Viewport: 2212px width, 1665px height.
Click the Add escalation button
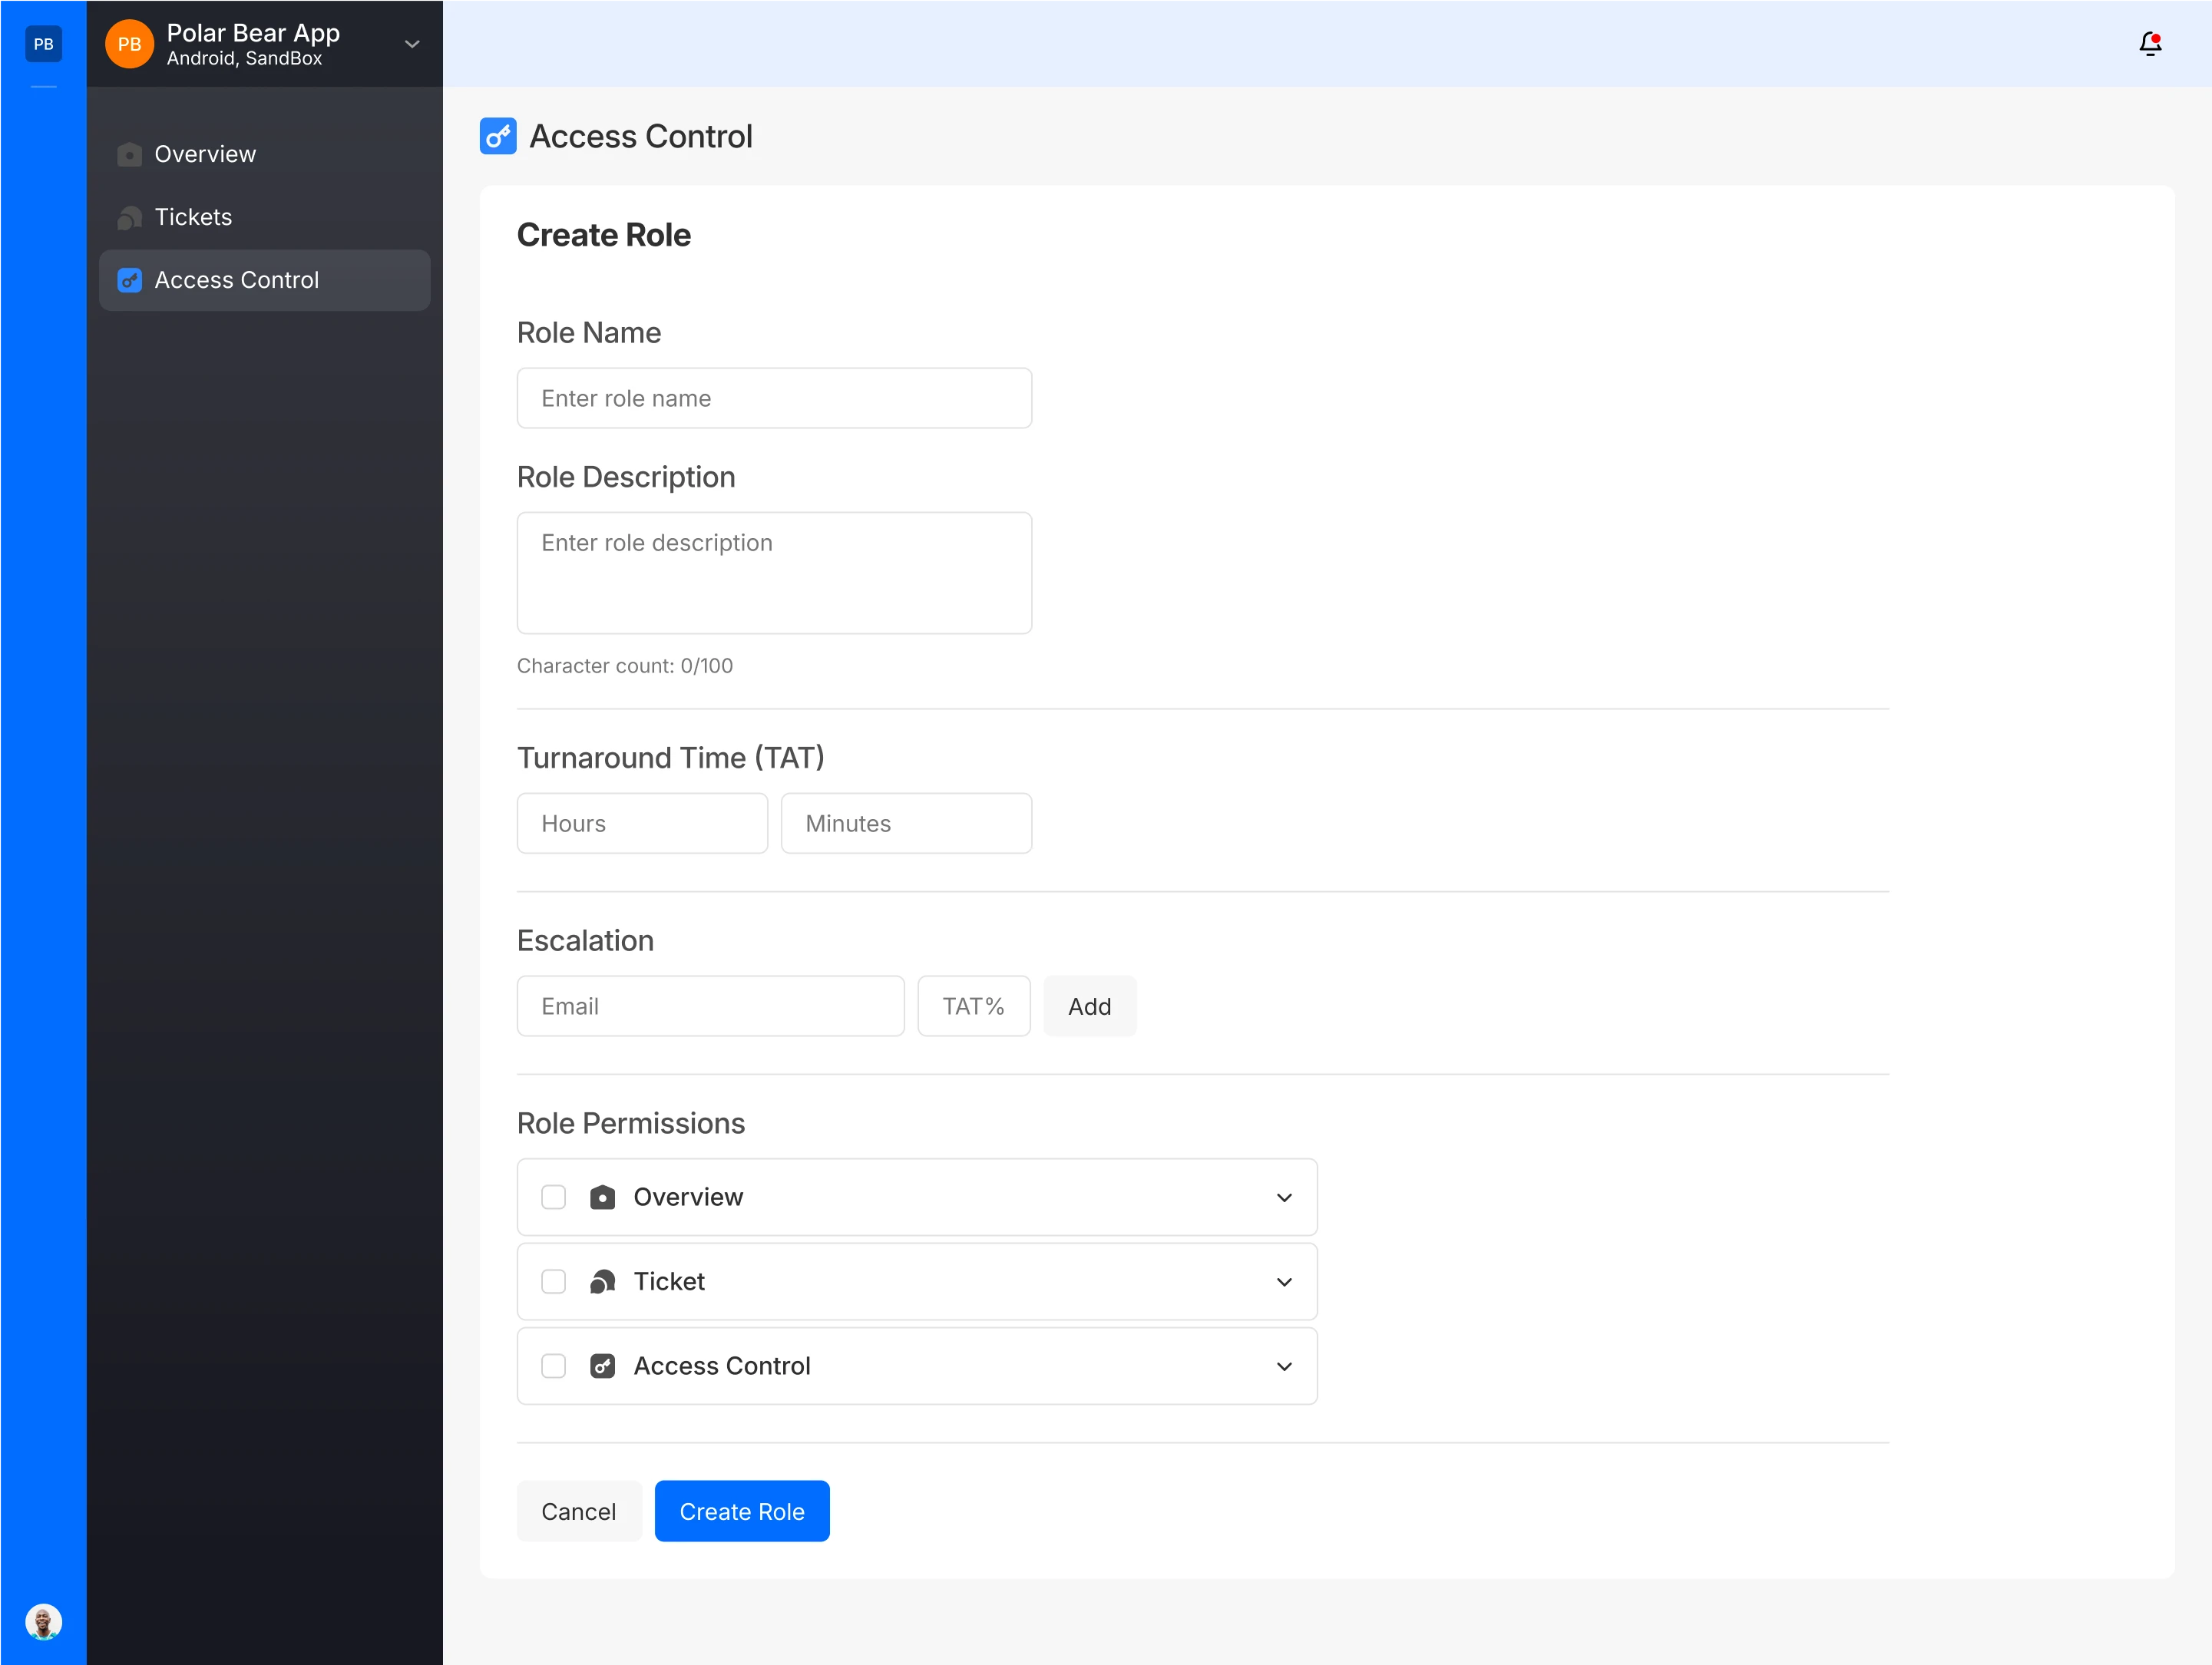(1089, 1006)
